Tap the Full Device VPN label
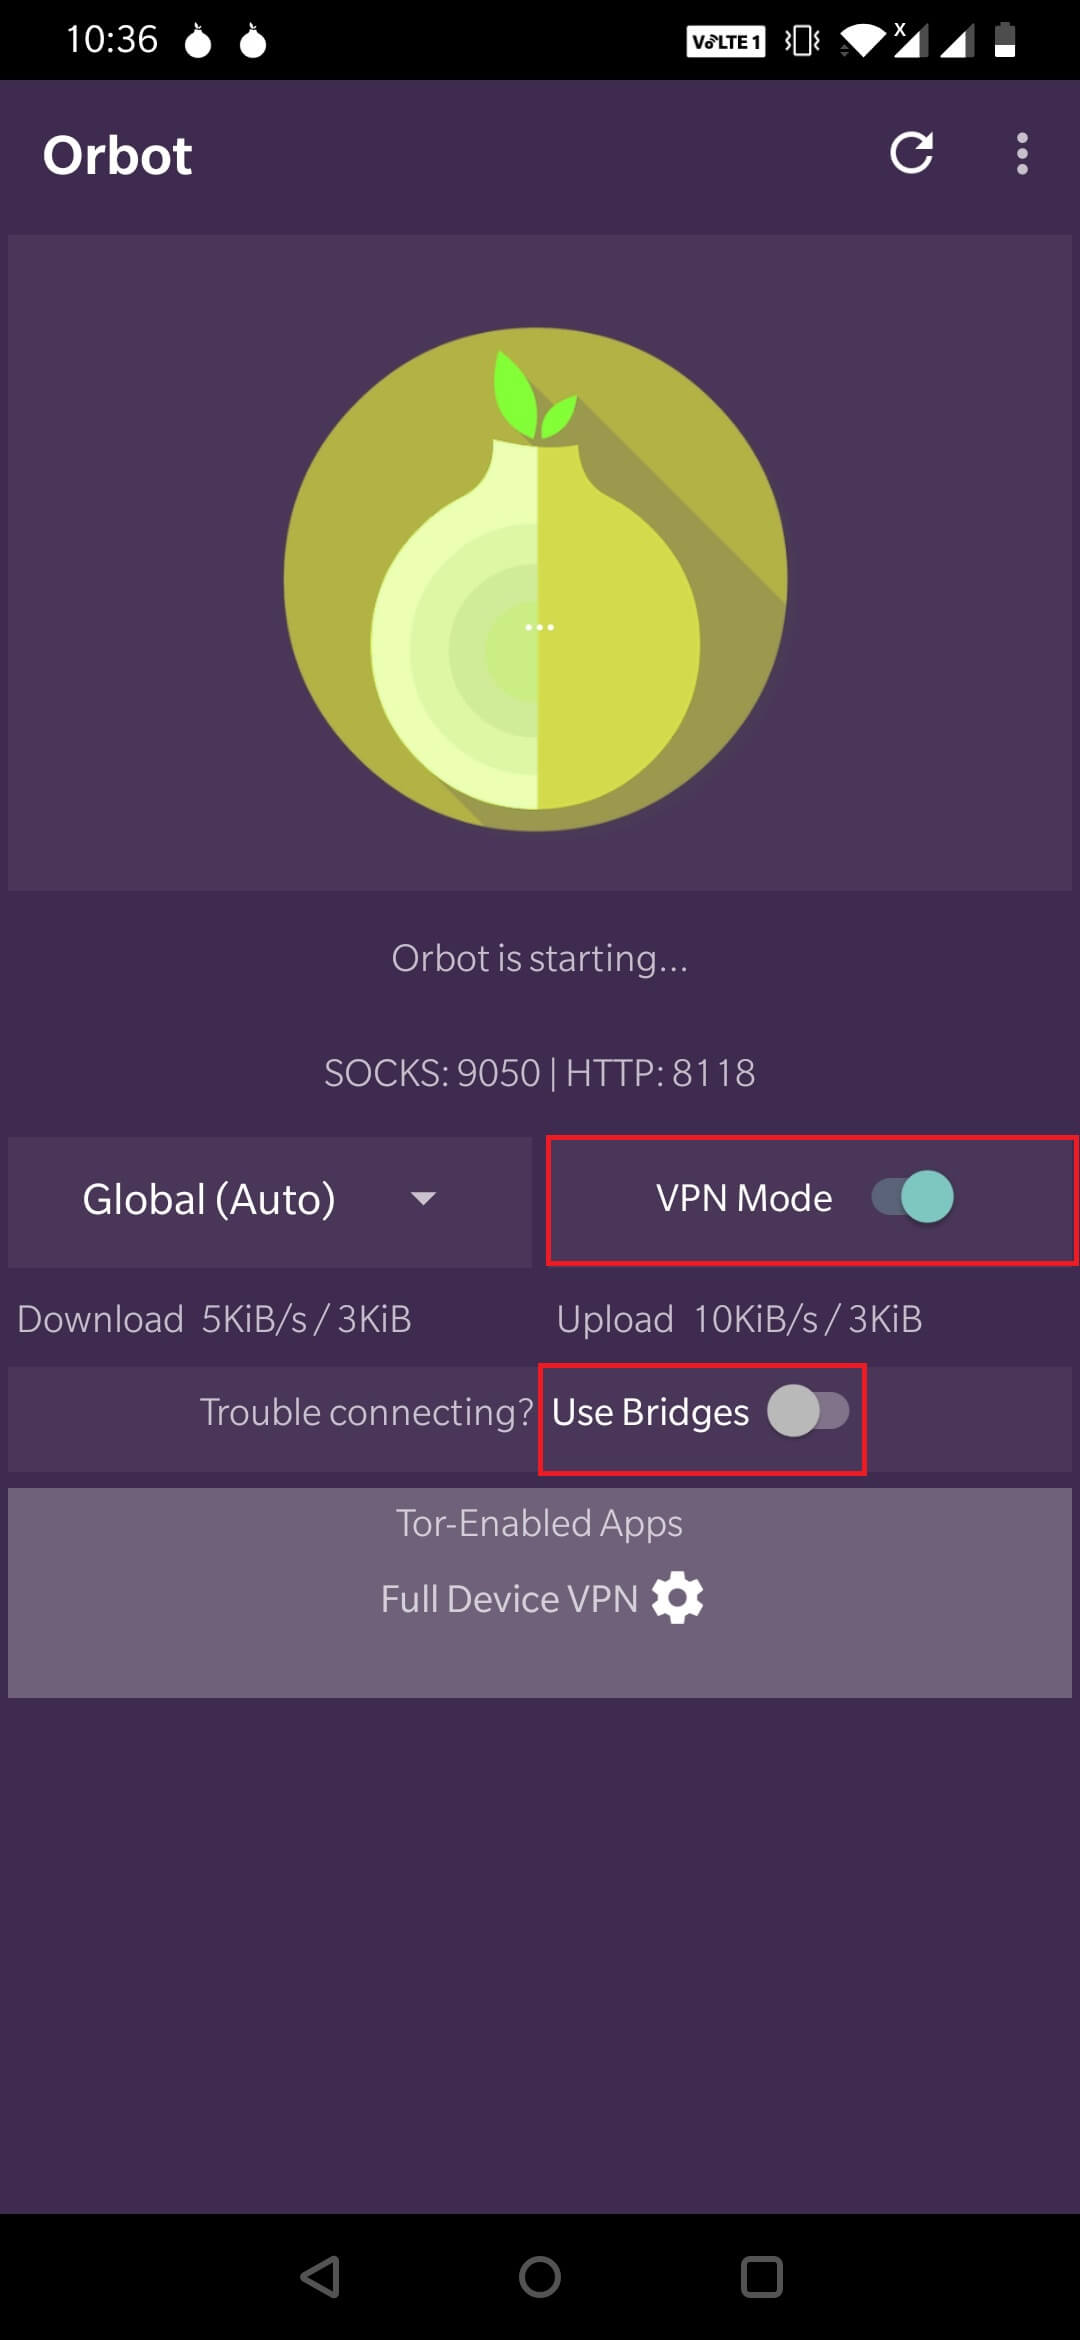The height and width of the screenshot is (2340, 1080). (x=509, y=1598)
